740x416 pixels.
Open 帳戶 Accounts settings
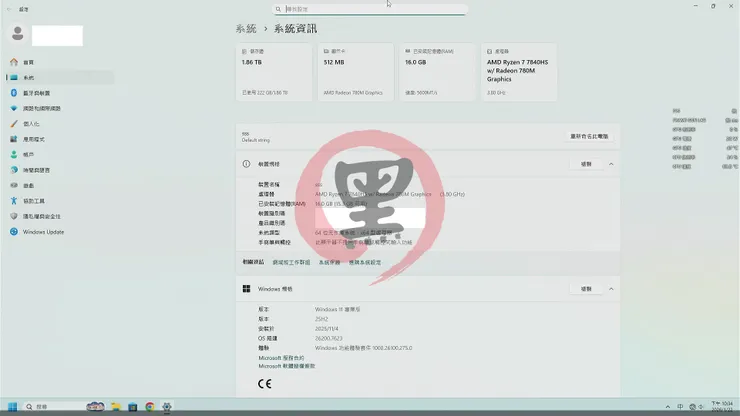pyautogui.click(x=28, y=154)
